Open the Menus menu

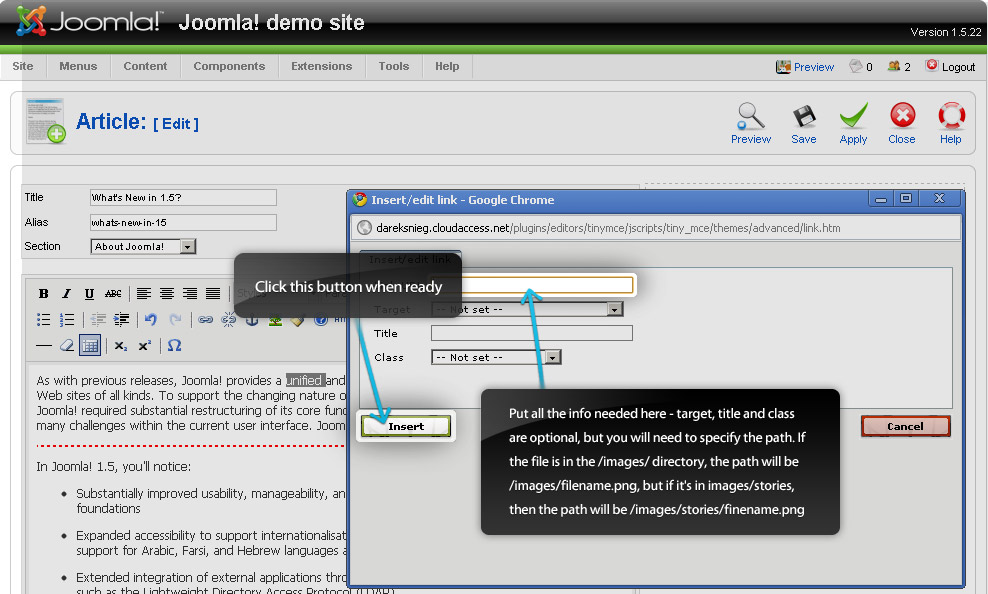(78, 66)
